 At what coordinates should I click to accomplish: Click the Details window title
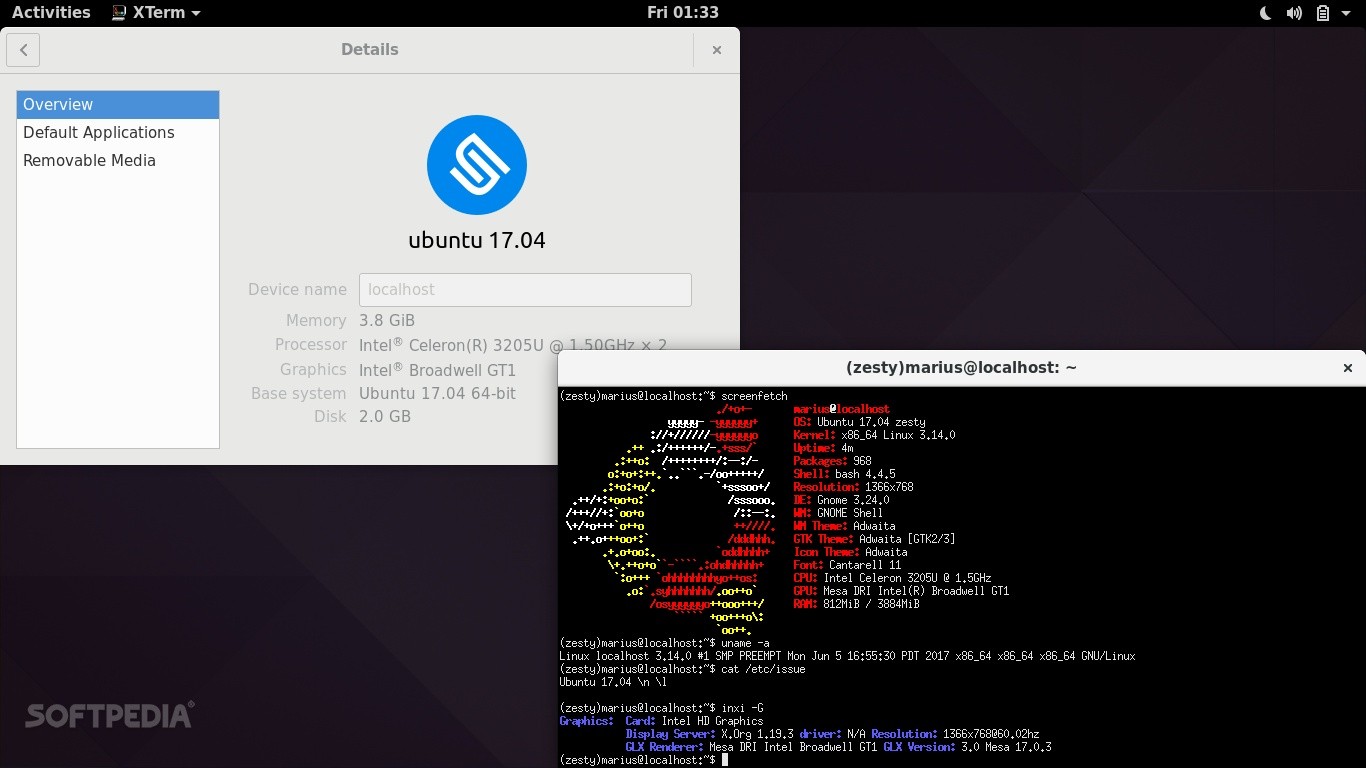tap(369, 49)
